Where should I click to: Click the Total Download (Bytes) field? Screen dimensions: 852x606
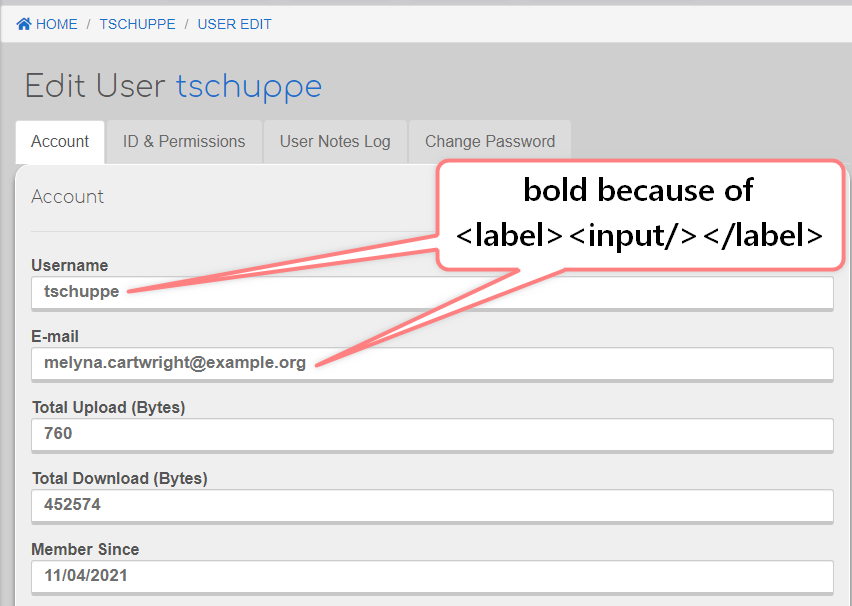(432, 506)
